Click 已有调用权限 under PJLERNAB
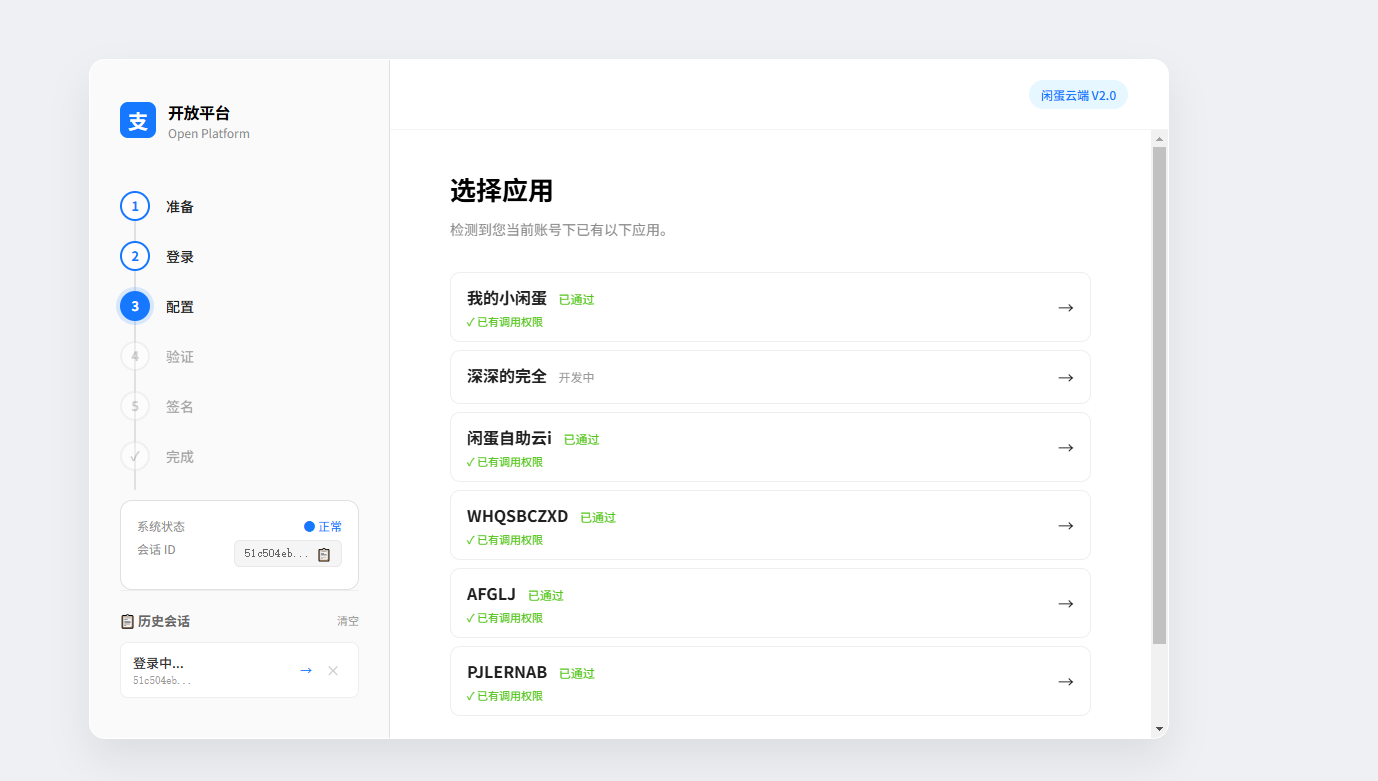Image resolution: width=1378 pixels, height=781 pixels. (x=505, y=696)
